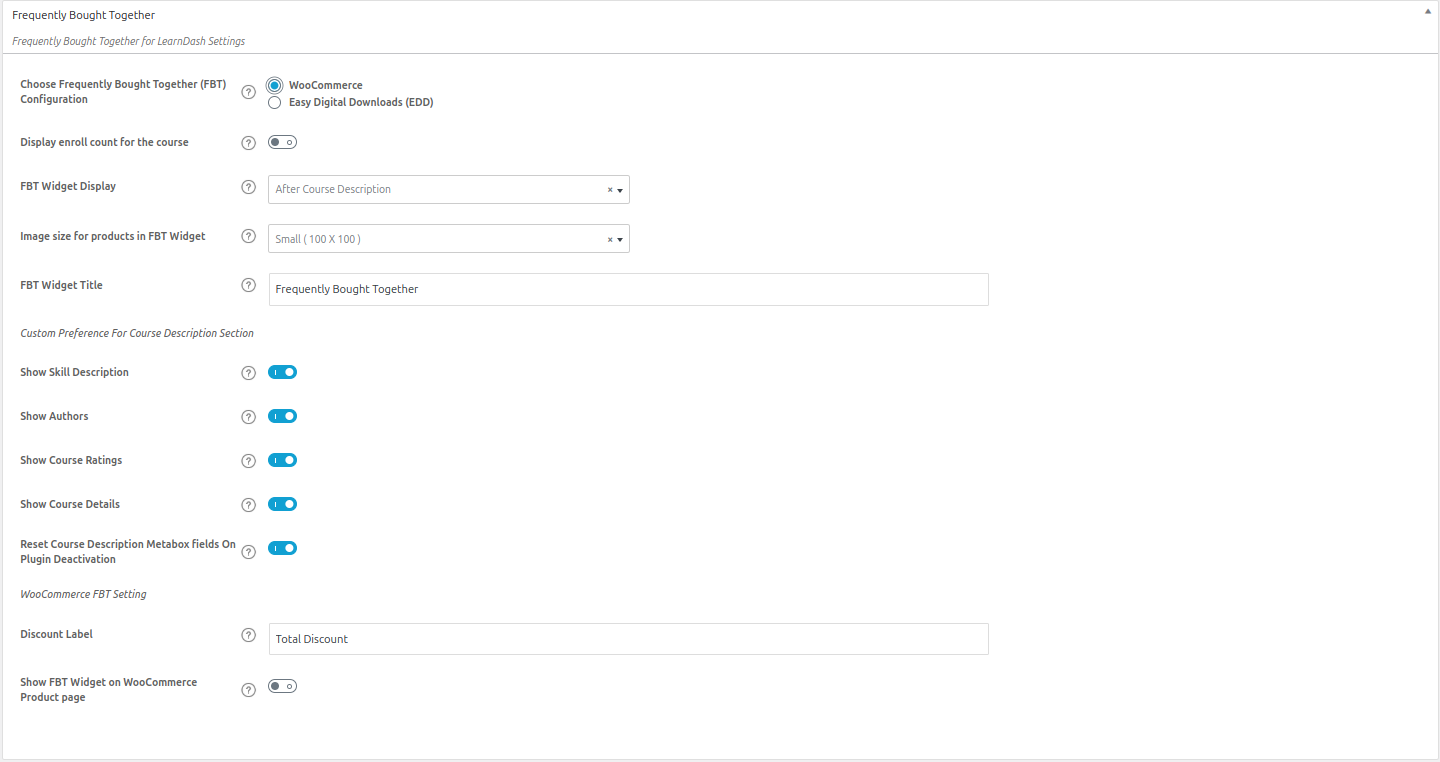
Task: Click the FBT Widget Title text field
Action: point(628,289)
